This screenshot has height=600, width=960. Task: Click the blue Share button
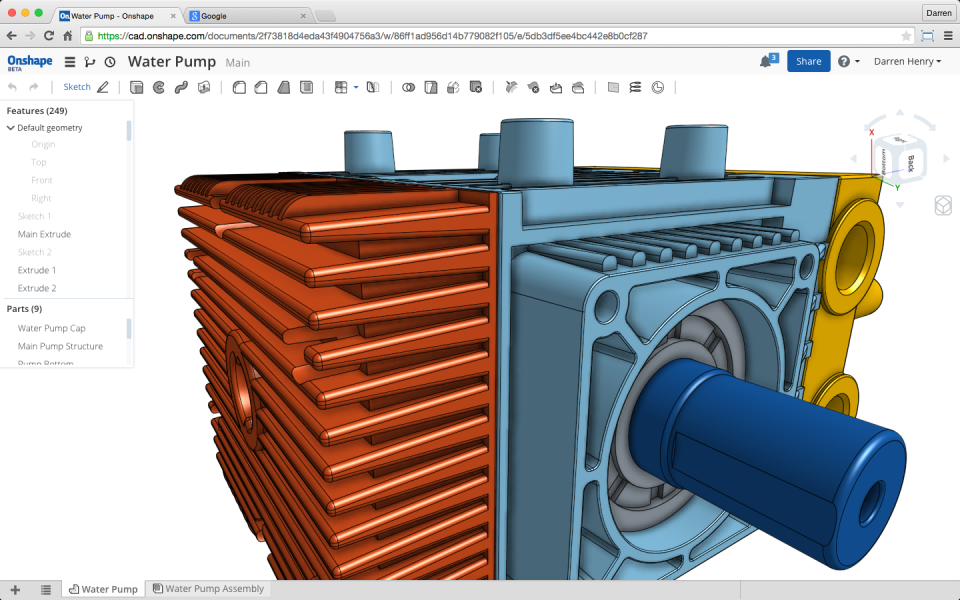808,61
